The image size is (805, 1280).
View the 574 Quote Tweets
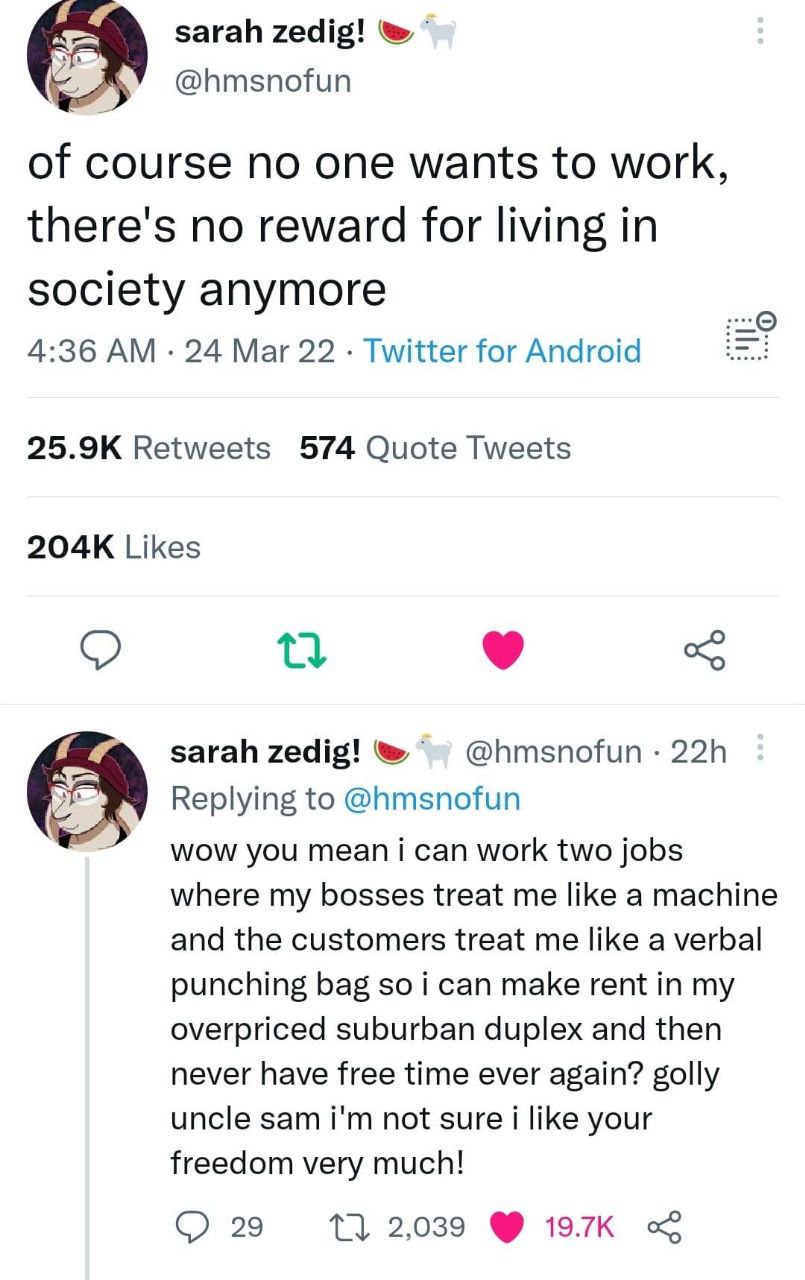point(435,447)
